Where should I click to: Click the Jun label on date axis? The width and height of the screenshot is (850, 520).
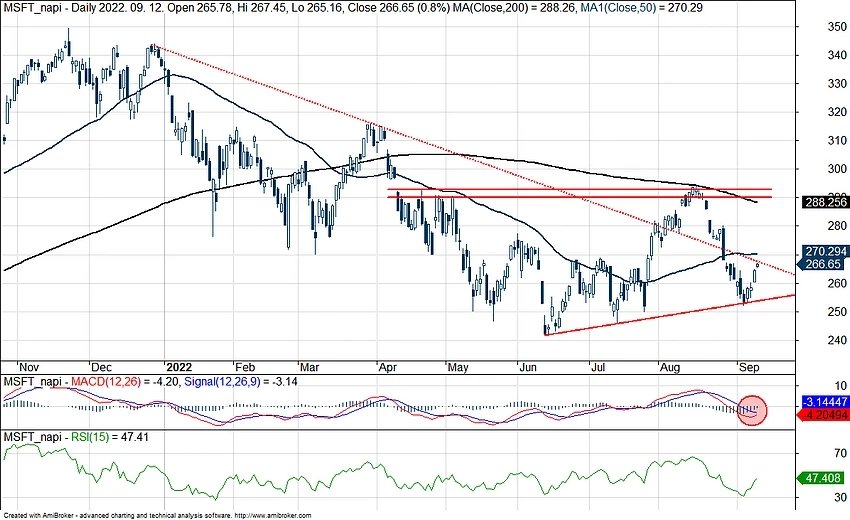coord(528,367)
